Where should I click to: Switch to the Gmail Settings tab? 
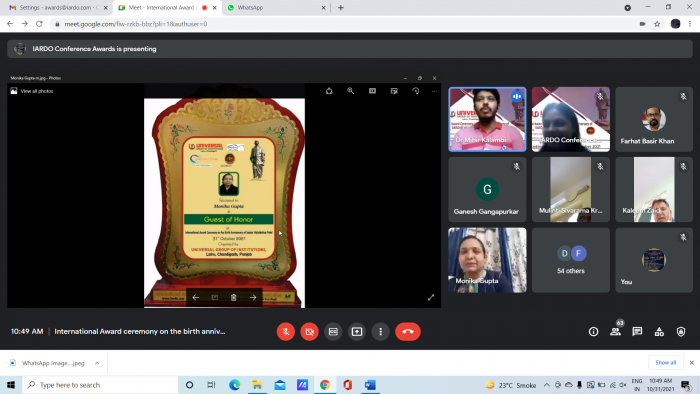pos(58,8)
